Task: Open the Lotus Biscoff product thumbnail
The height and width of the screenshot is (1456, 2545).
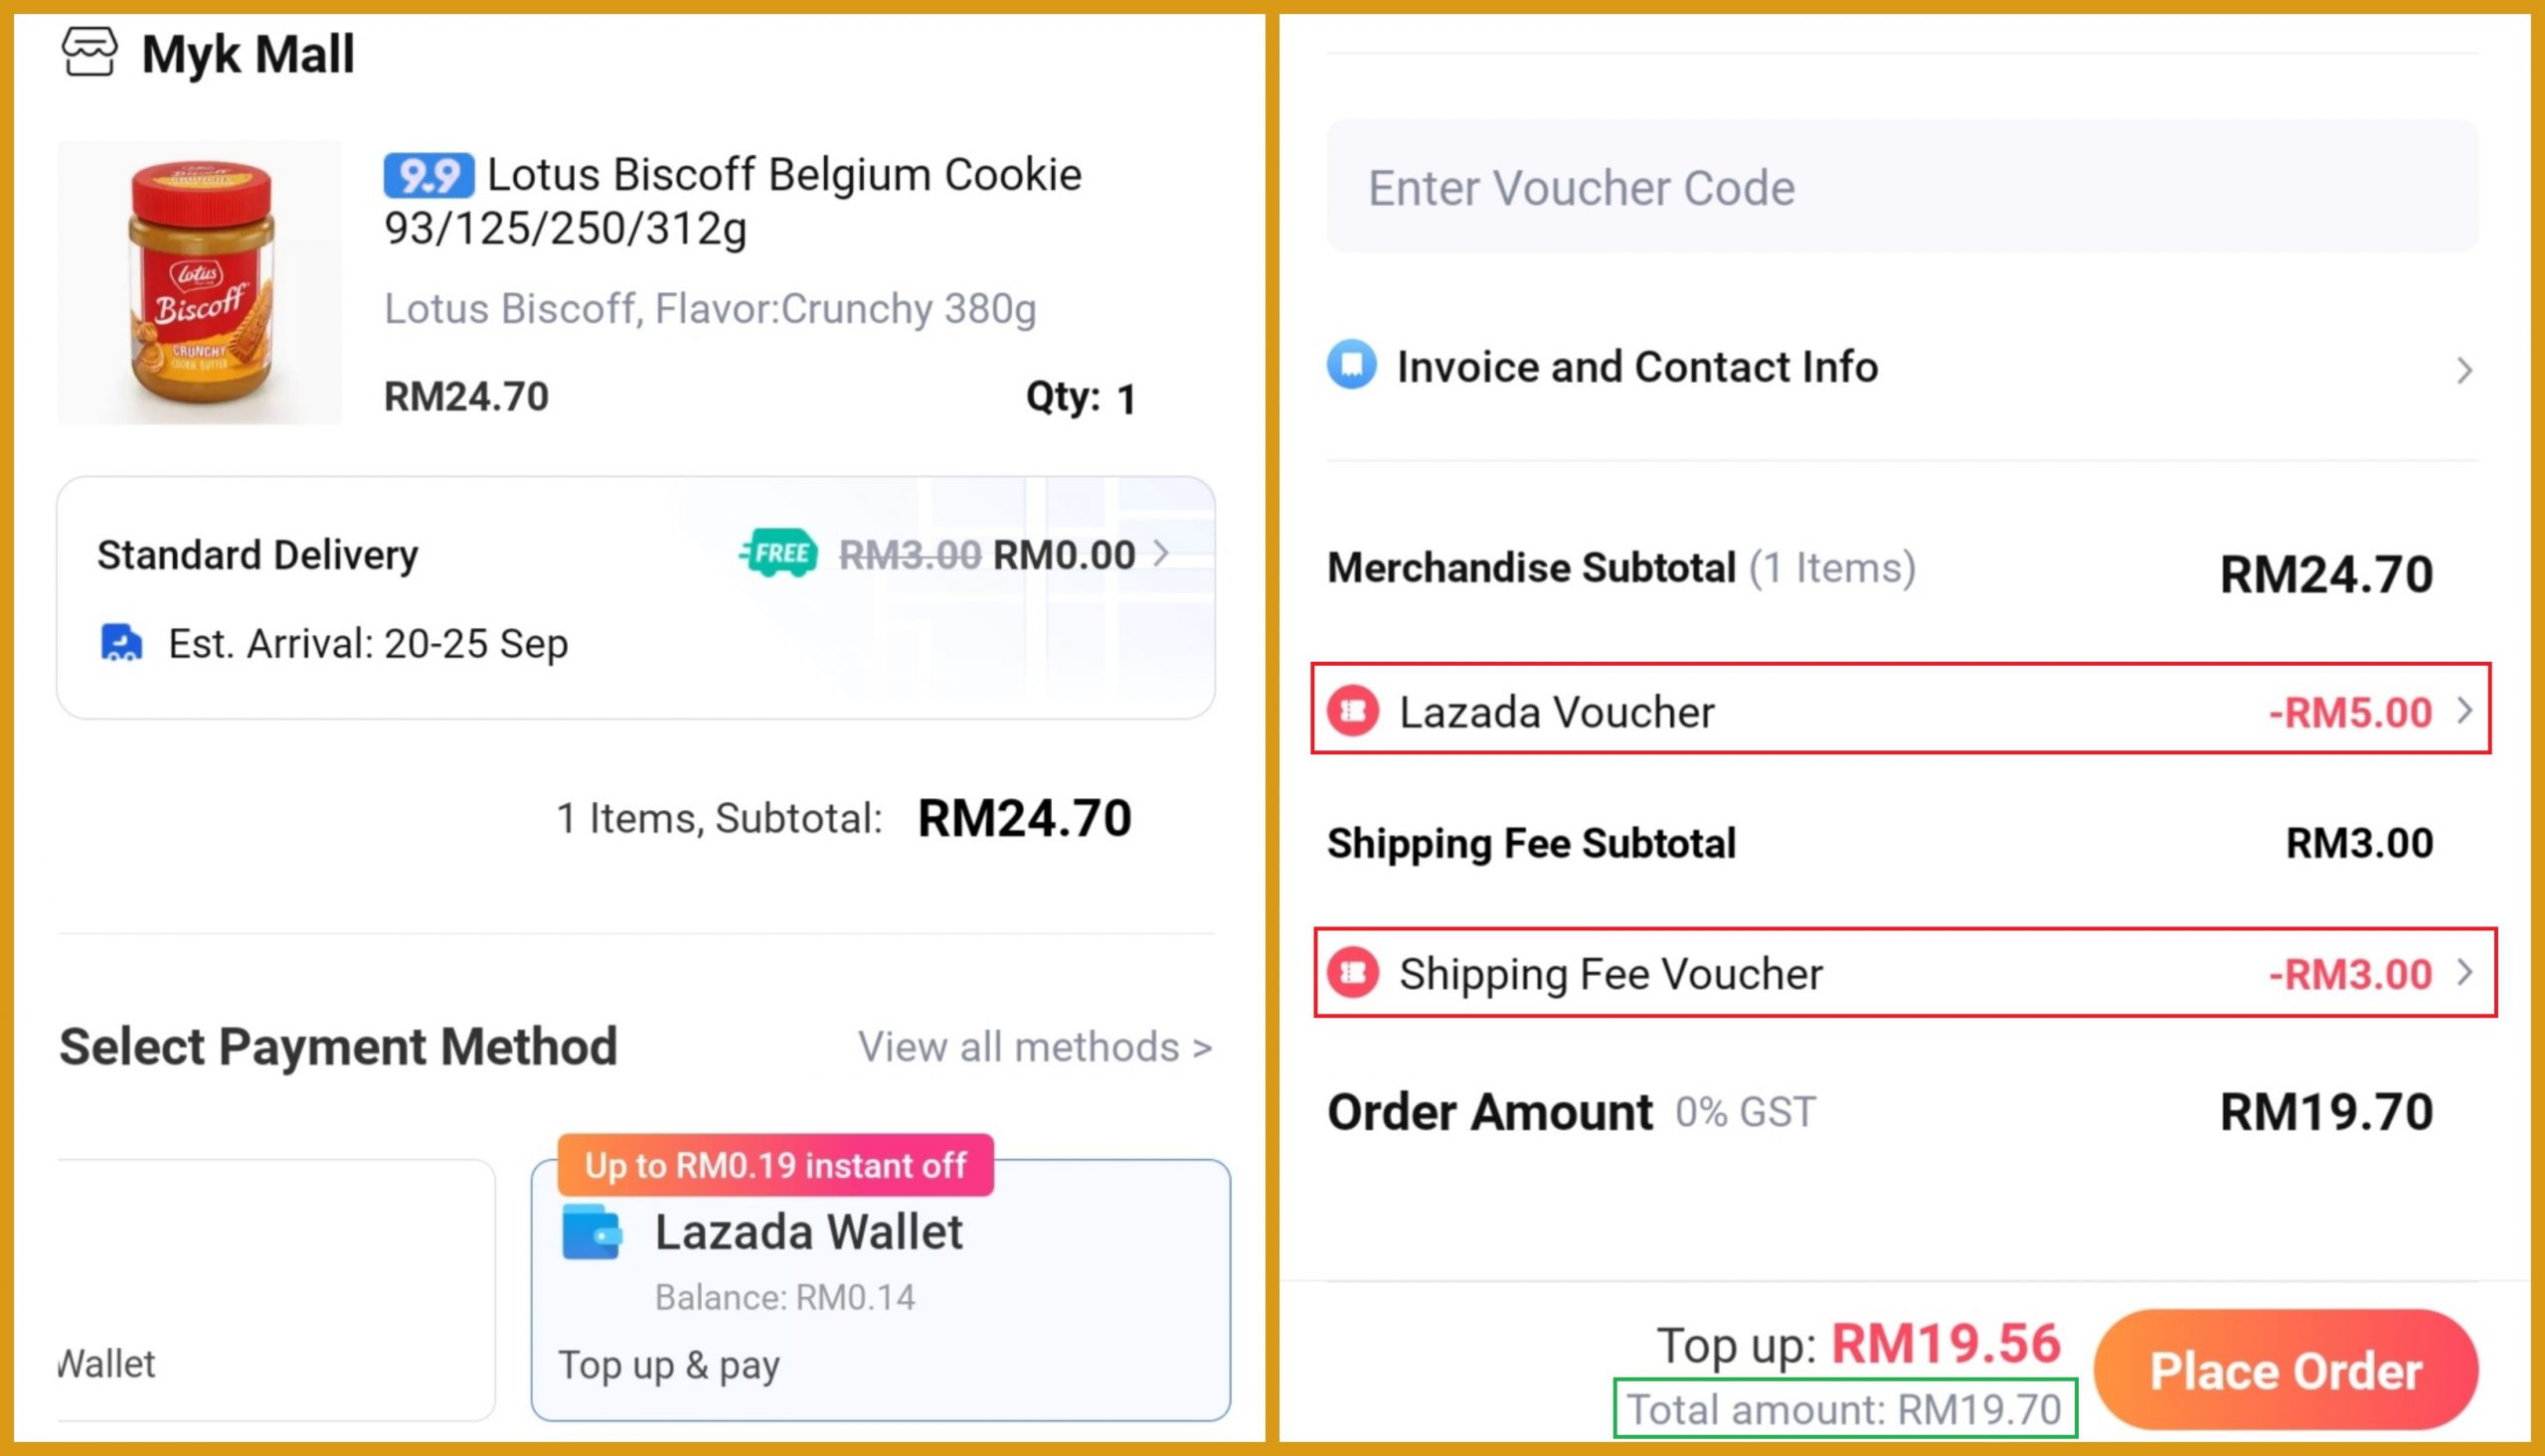Action: tap(200, 282)
